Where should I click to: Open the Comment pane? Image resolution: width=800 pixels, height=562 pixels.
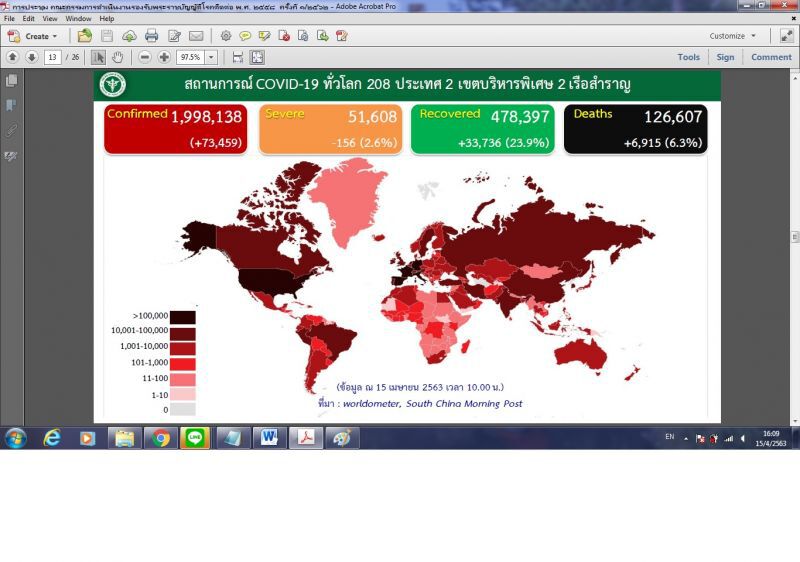pos(771,57)
